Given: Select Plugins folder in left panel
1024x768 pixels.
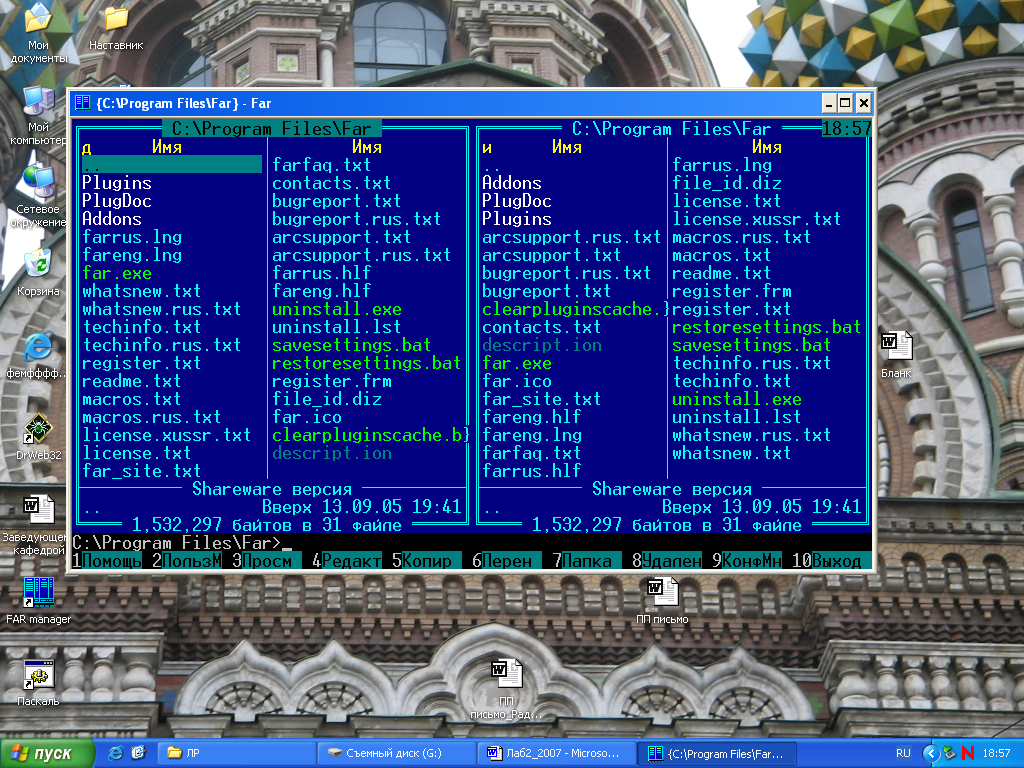Looking at the screenshot, I should pyautogui.click(x=117, y=183).
